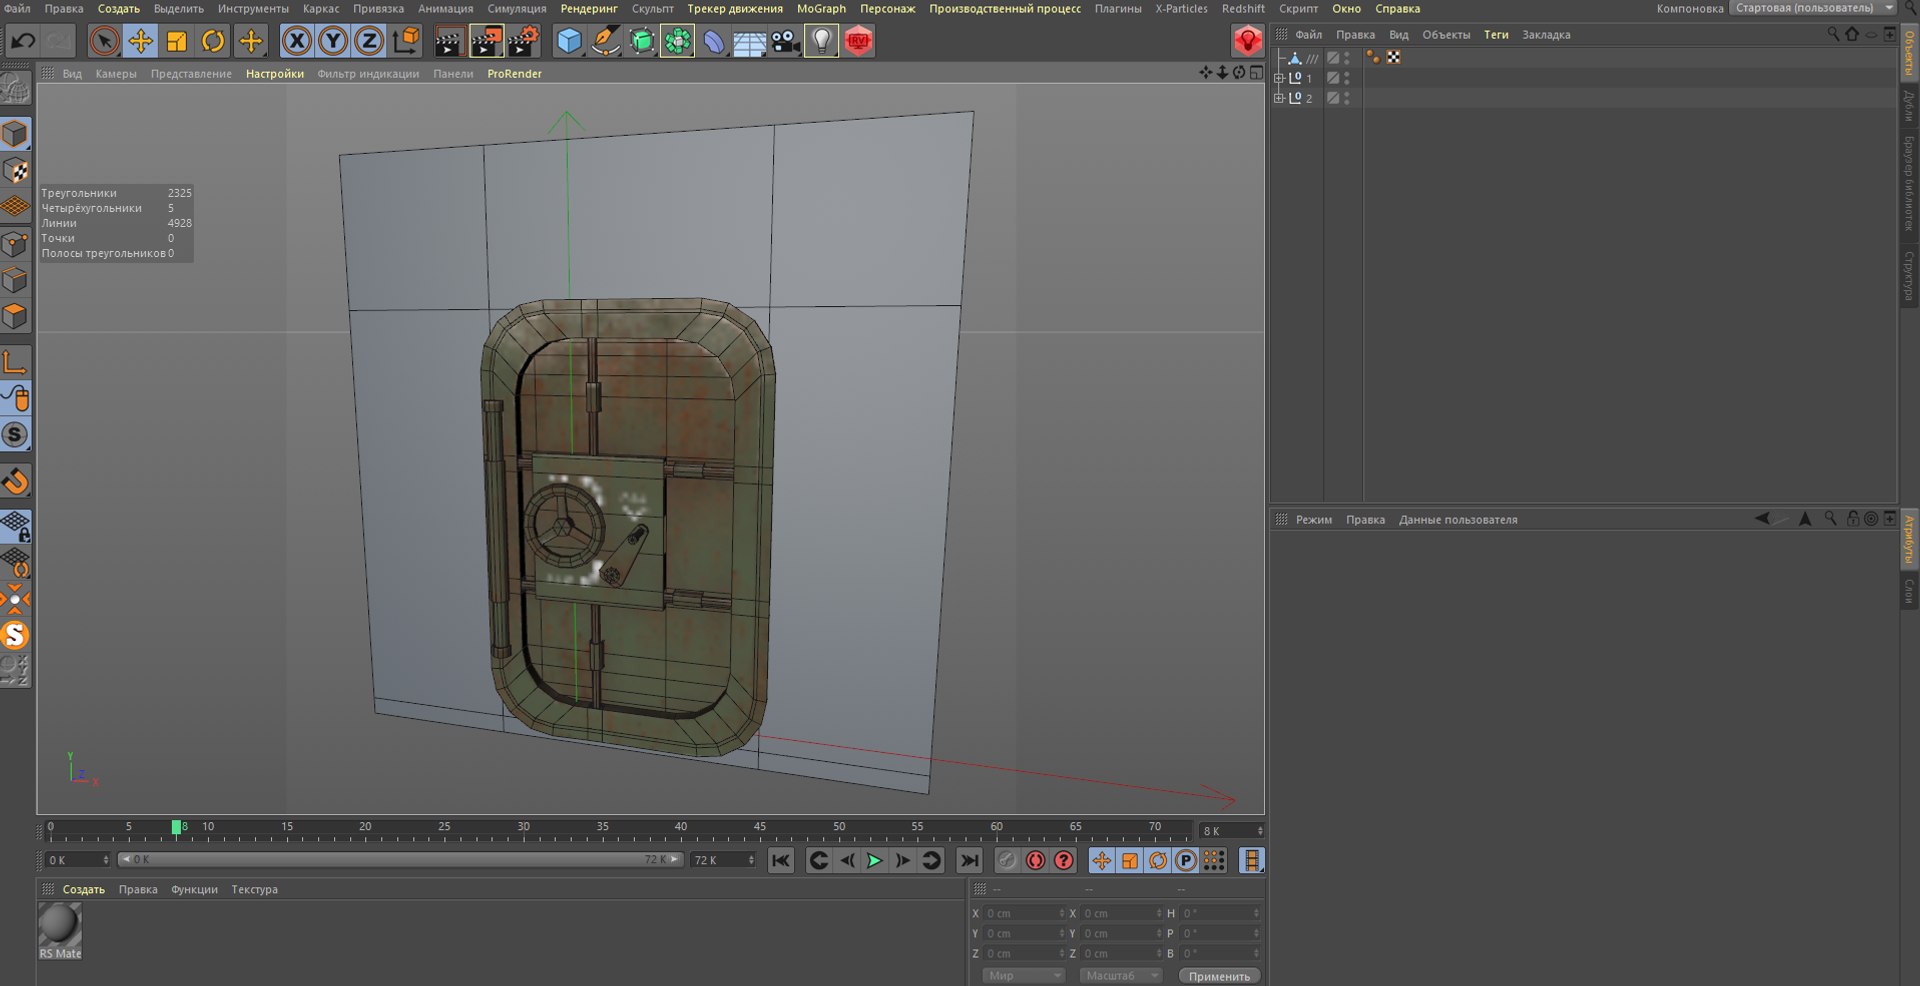This screenshot has height=986, width=1920.
Task: Click the home icon in Object Manager
Action: (x=1852, y=34)
